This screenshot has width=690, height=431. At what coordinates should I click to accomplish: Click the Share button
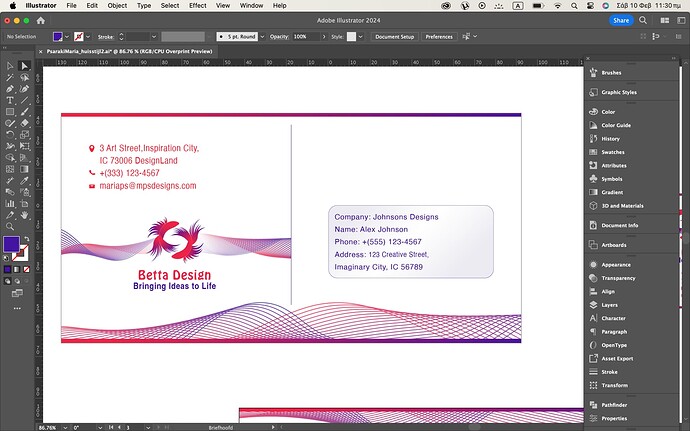tap(621, 20)
